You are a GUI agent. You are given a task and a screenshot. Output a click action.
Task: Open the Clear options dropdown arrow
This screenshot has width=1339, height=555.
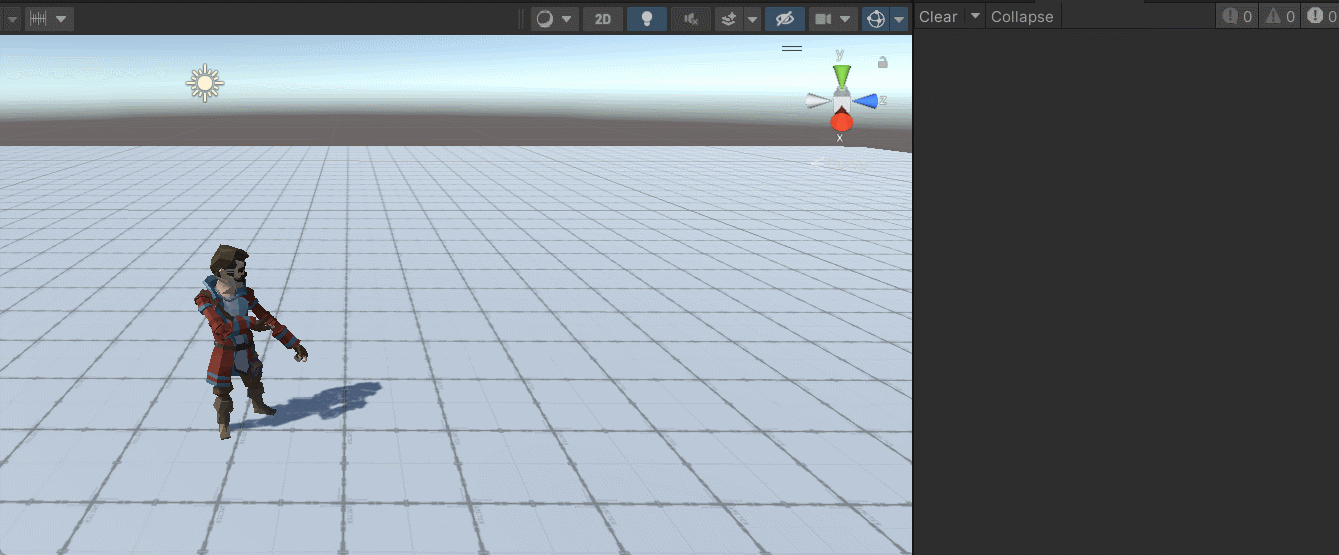pos(974,16)
